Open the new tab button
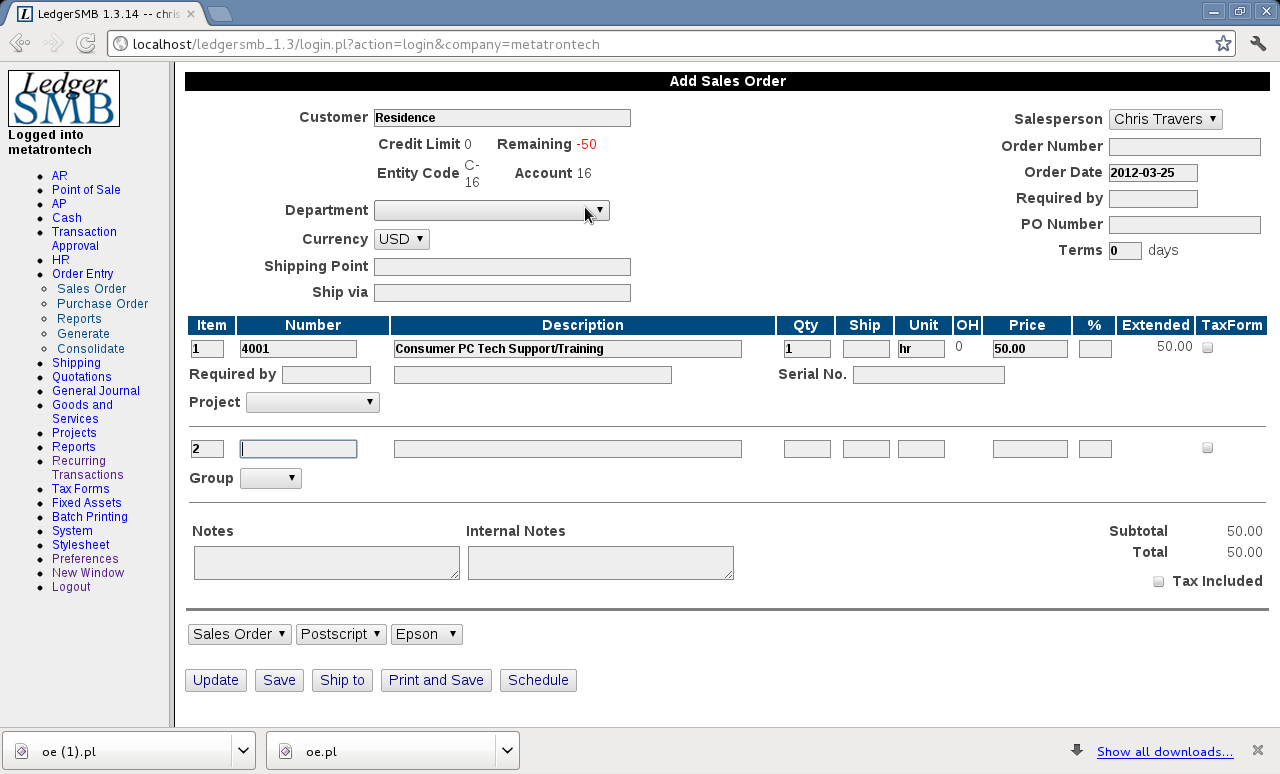This screenshot has width=1280, height=774. [x=220, y=14]
